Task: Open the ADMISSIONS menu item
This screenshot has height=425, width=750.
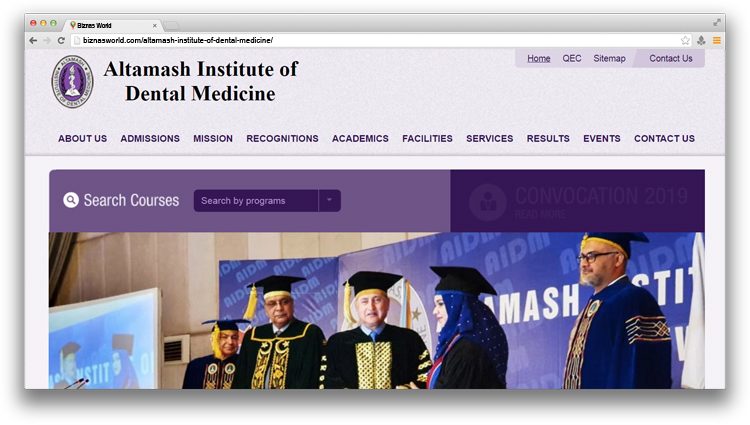Action: pos(150,139)
